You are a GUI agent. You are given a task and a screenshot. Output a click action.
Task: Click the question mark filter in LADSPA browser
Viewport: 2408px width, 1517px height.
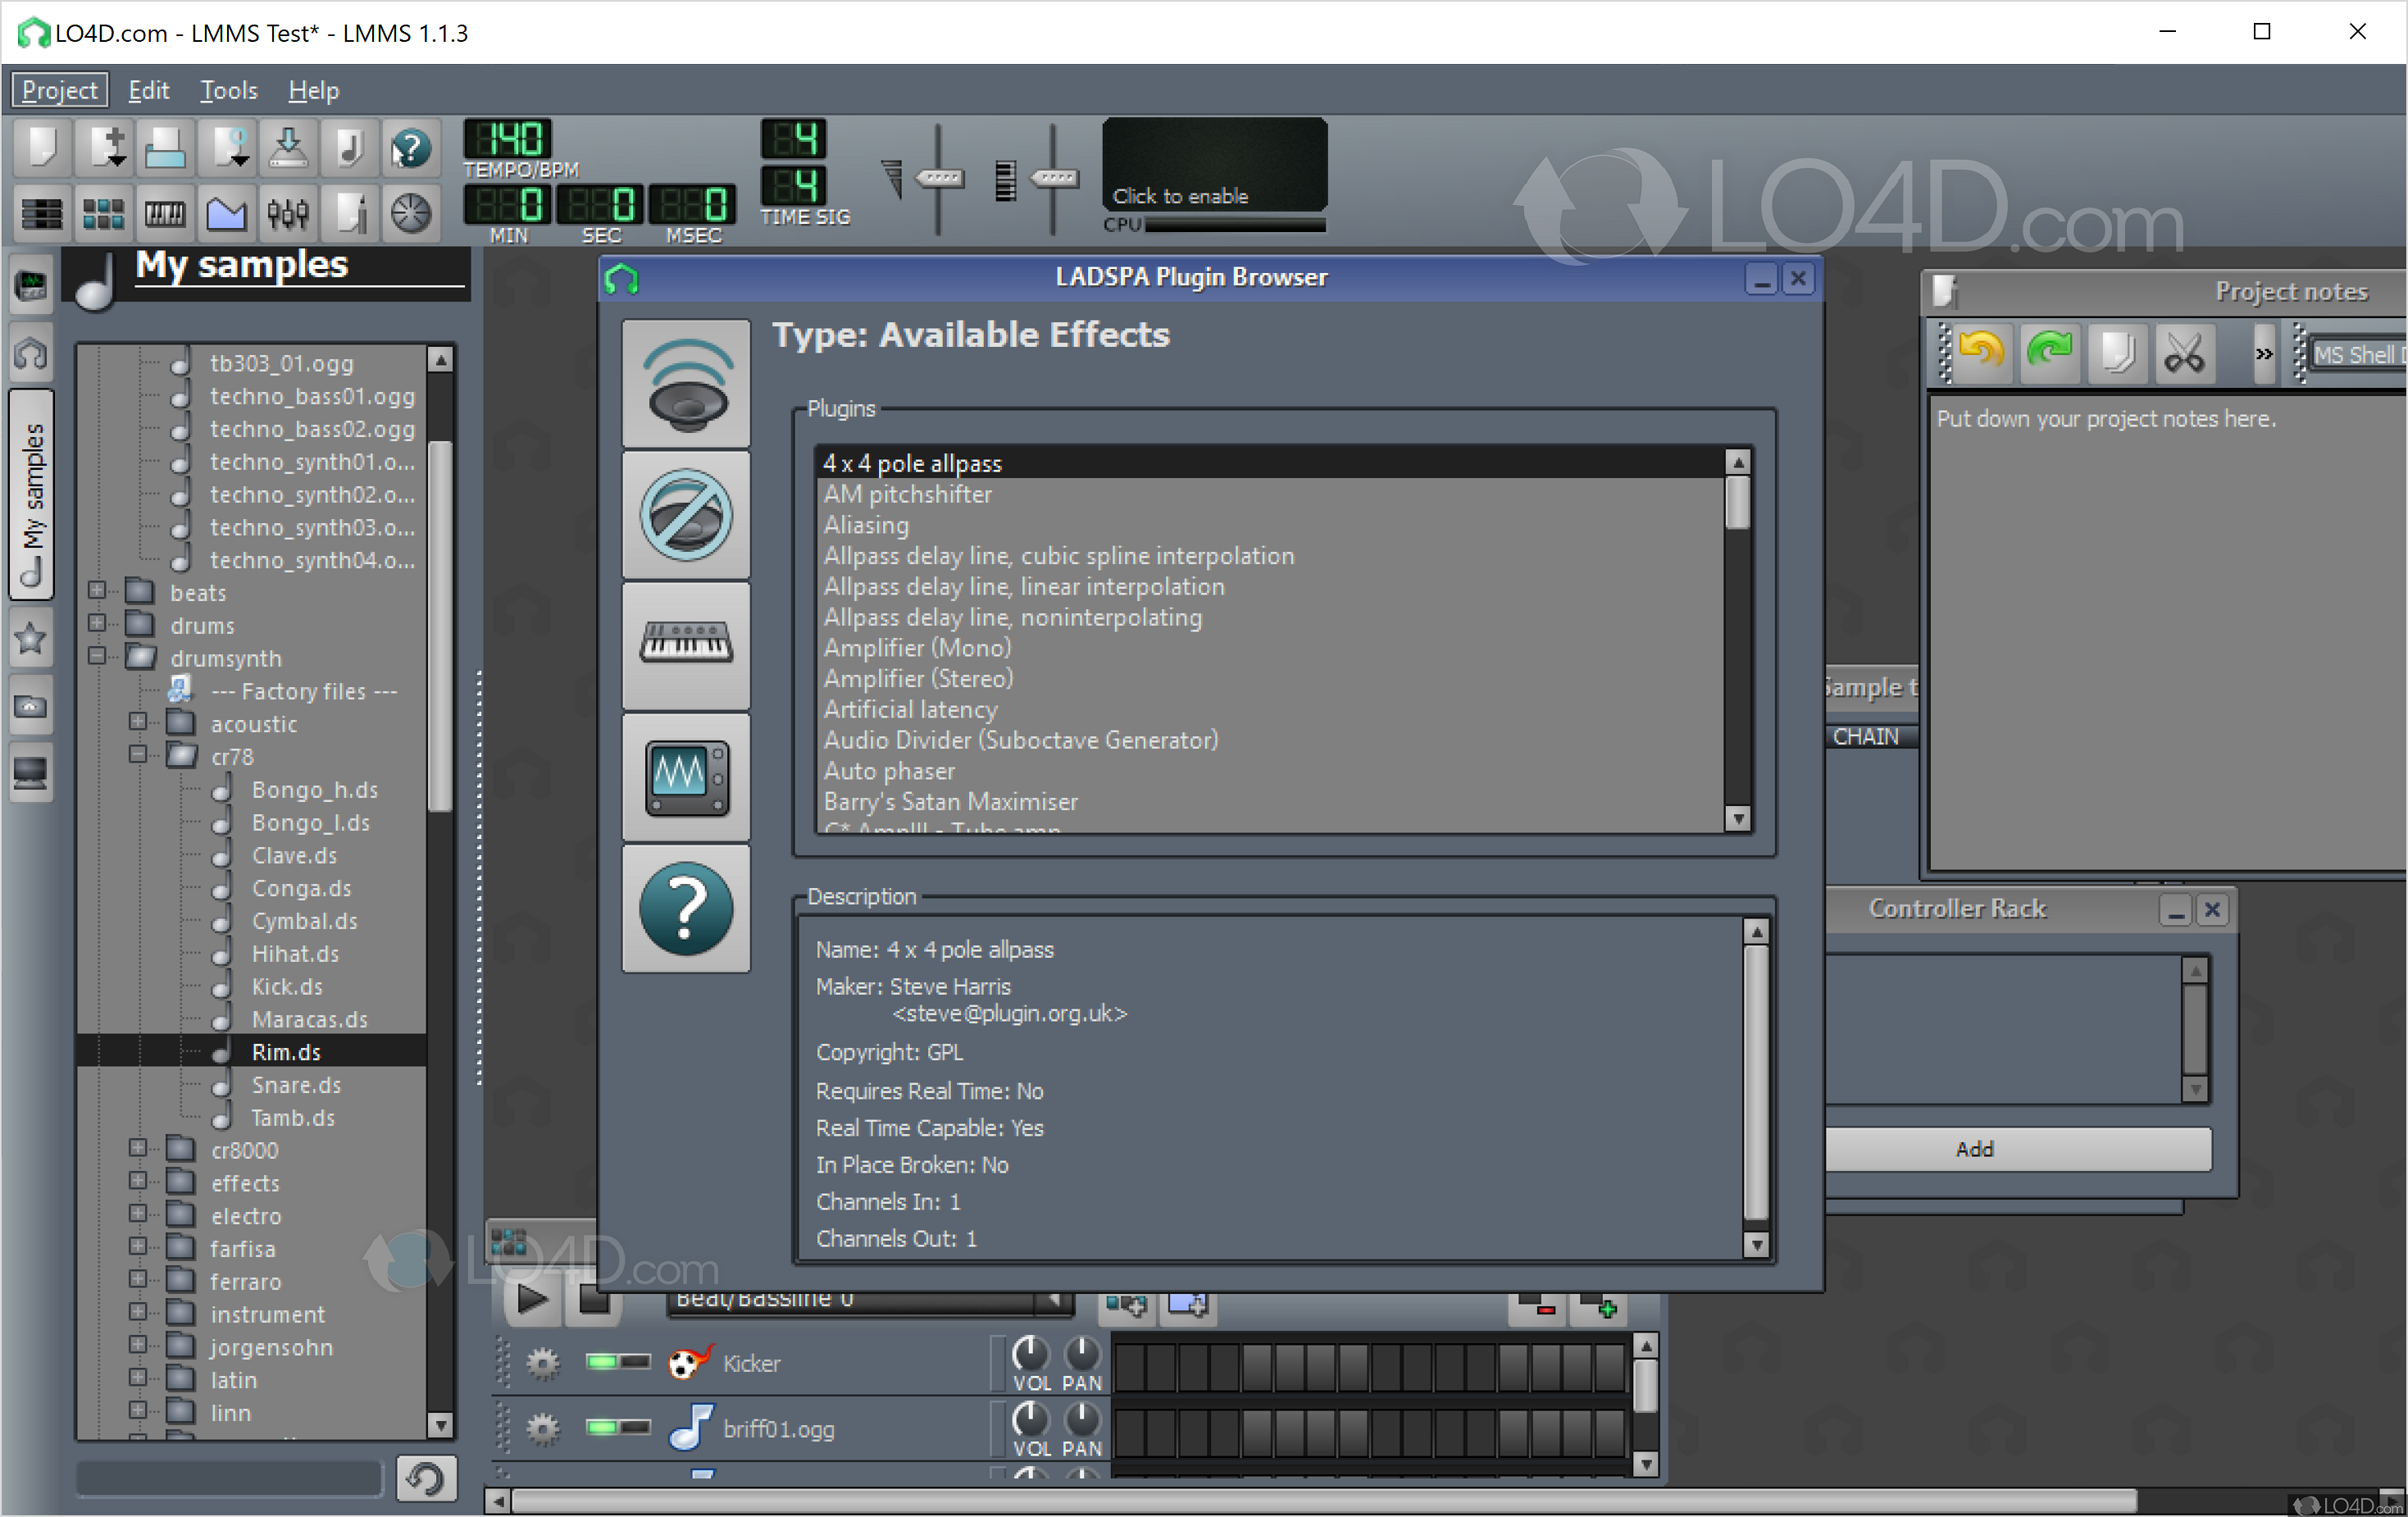tap(685, 908)
